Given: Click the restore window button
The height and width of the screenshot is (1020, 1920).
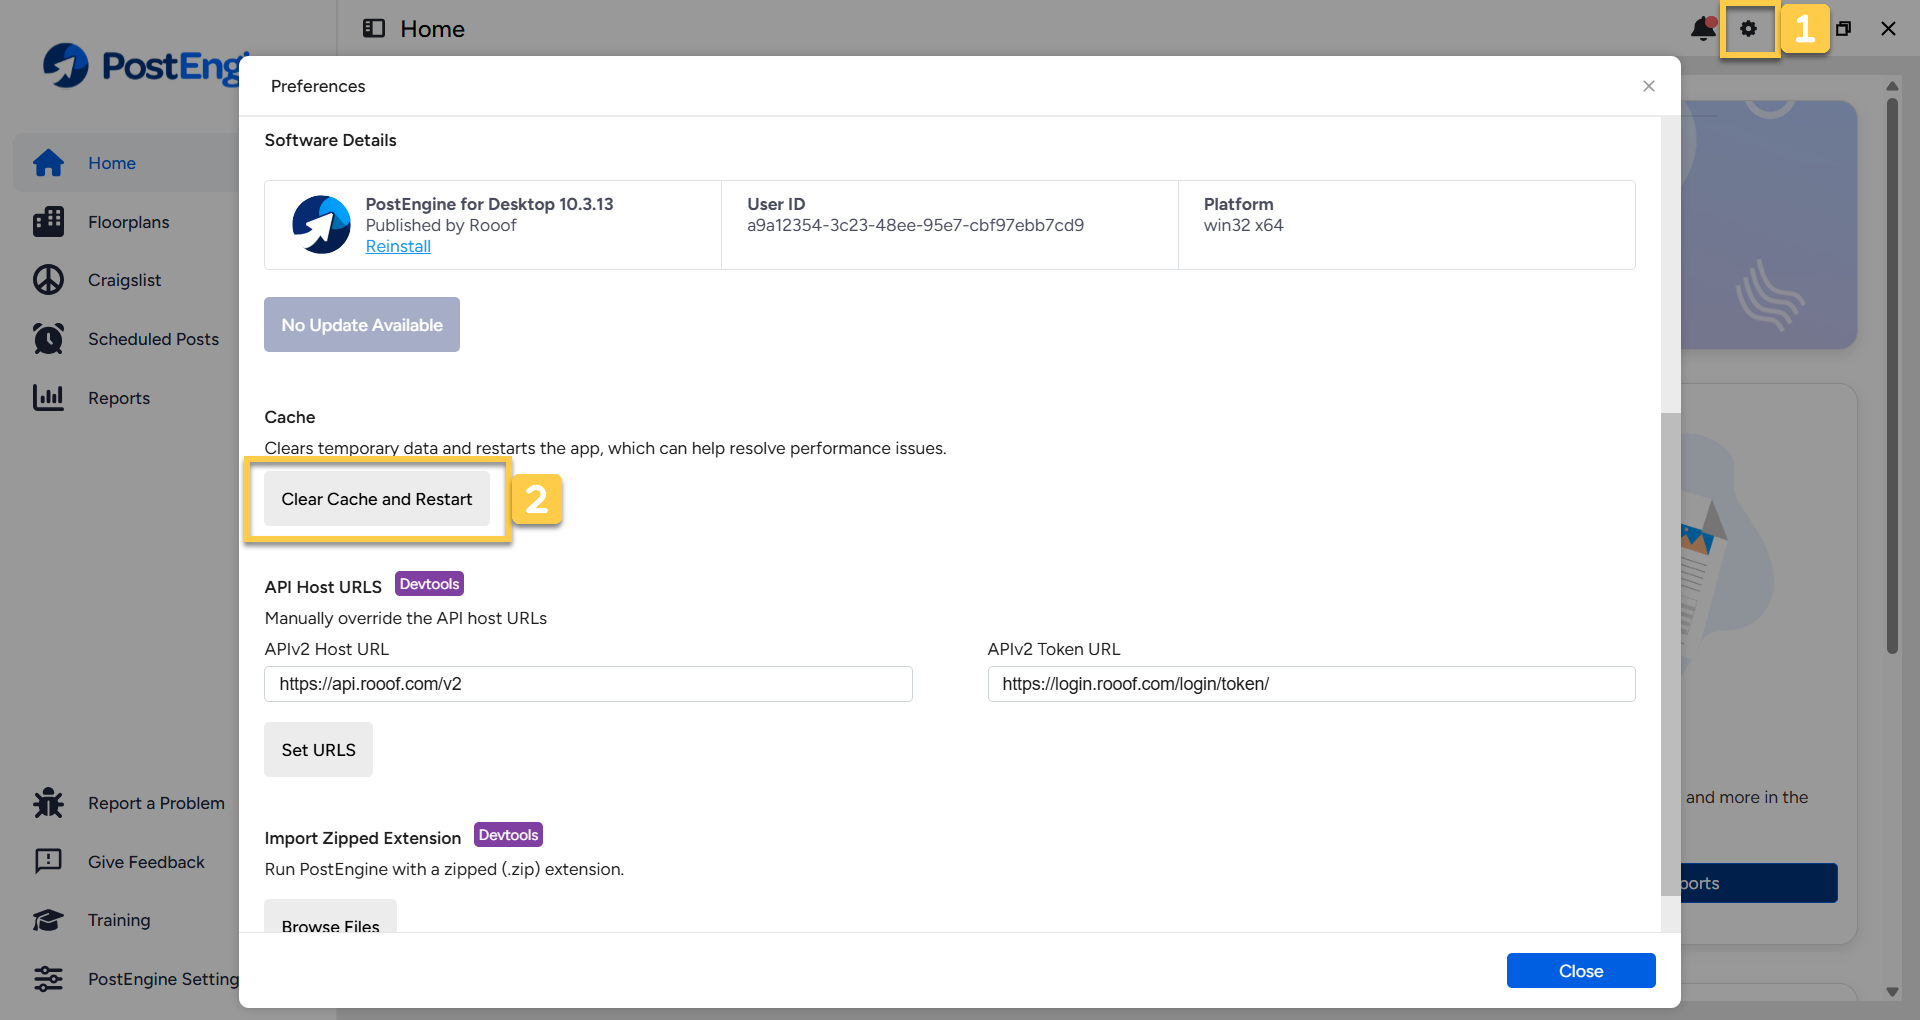Looking at the screenshot, I should 1843,29.
